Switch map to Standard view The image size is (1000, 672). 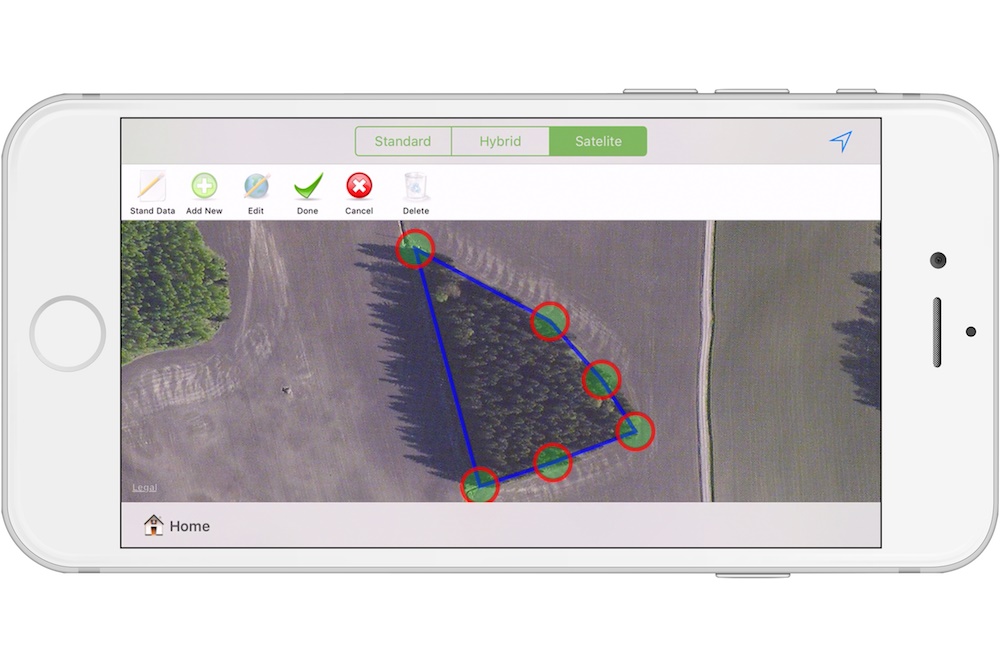403,141
